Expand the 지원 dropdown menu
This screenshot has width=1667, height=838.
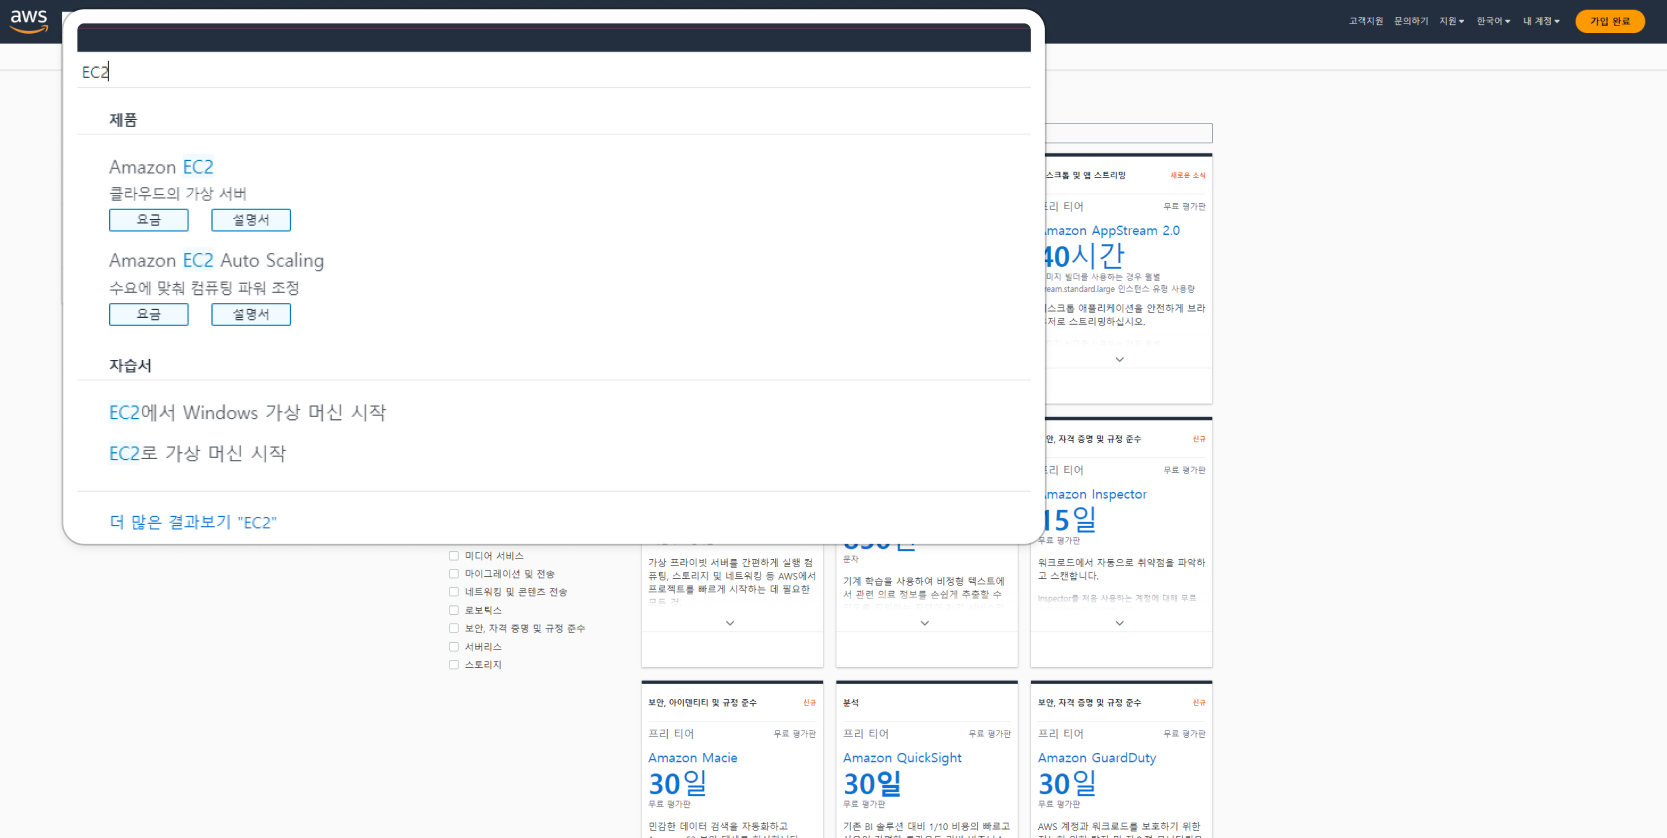(1452, 21)
